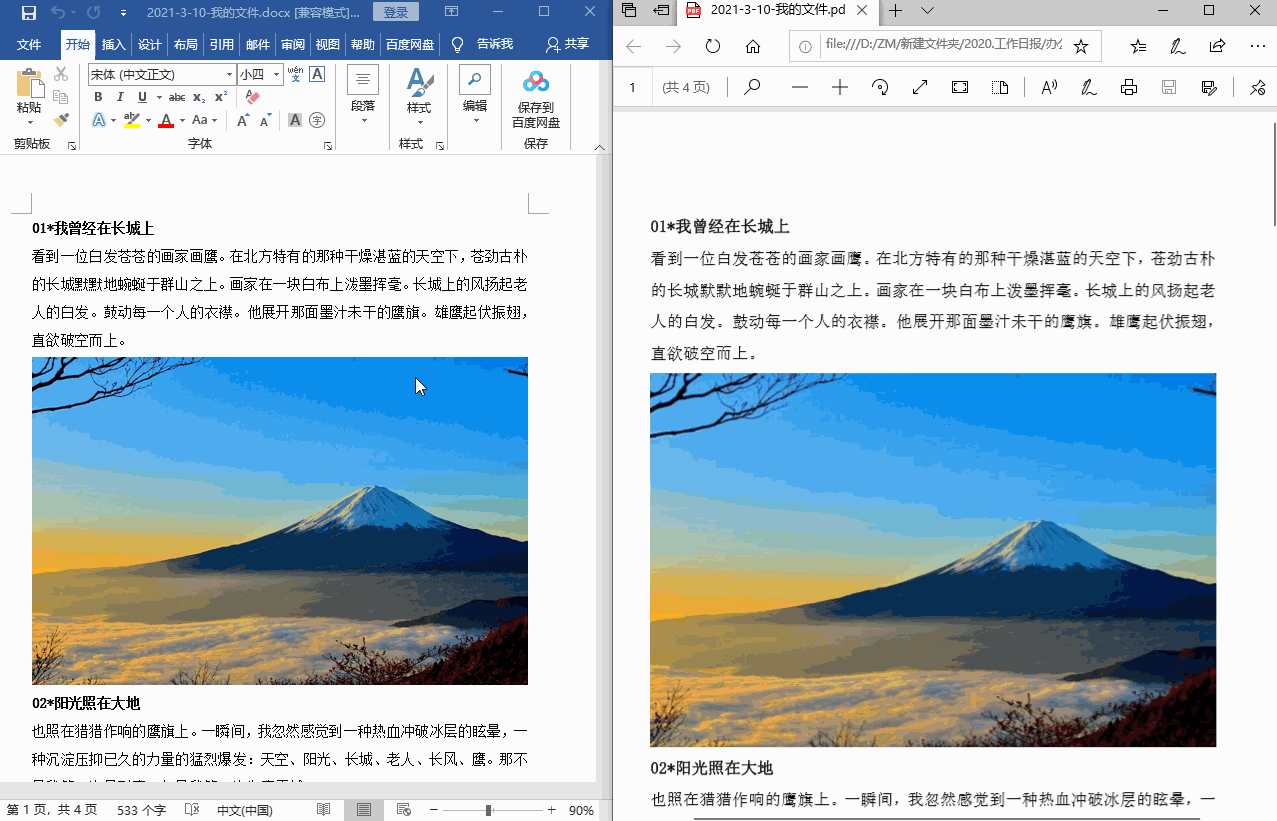The image size is (1277, 821).
Task: Toggle bold formatting
Action: (x=97, y=96)
